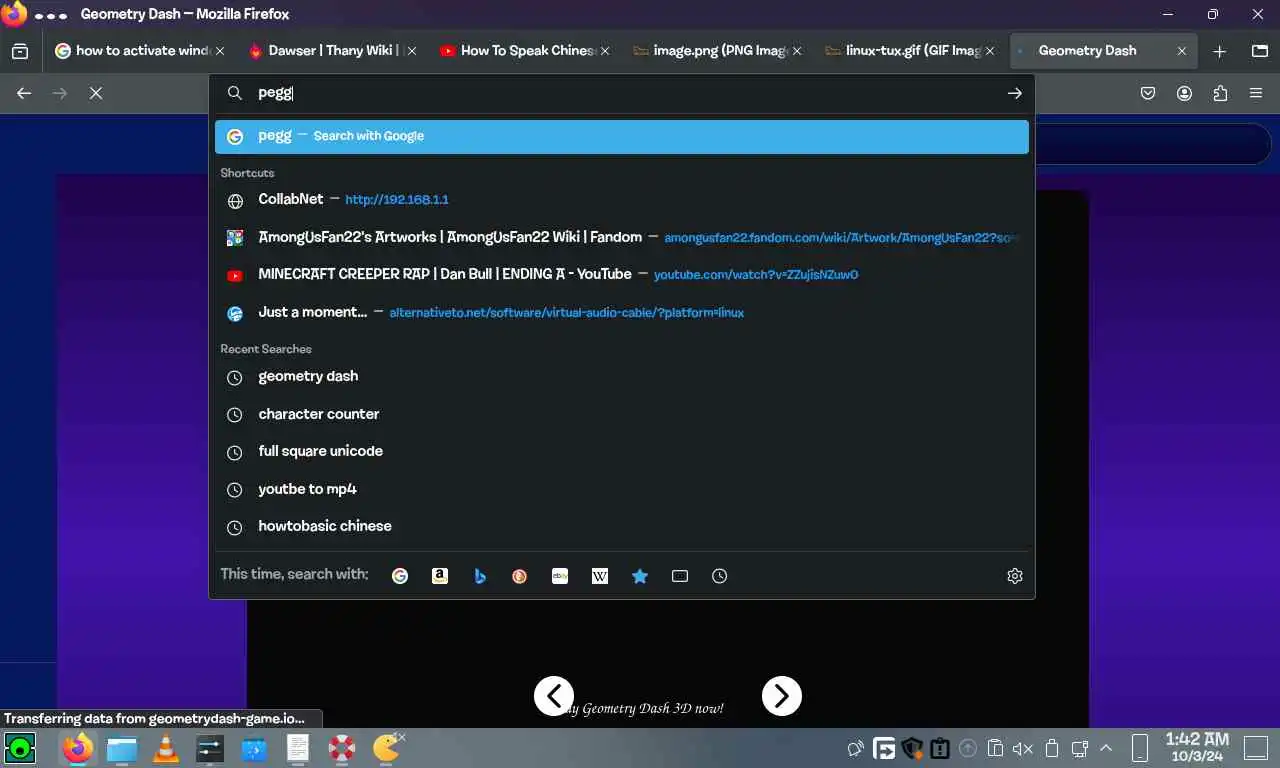1280x768 pixels.
Task: Toggle the muted volume tray icon
Action: pyautogui.click(x=1023, y=748)
